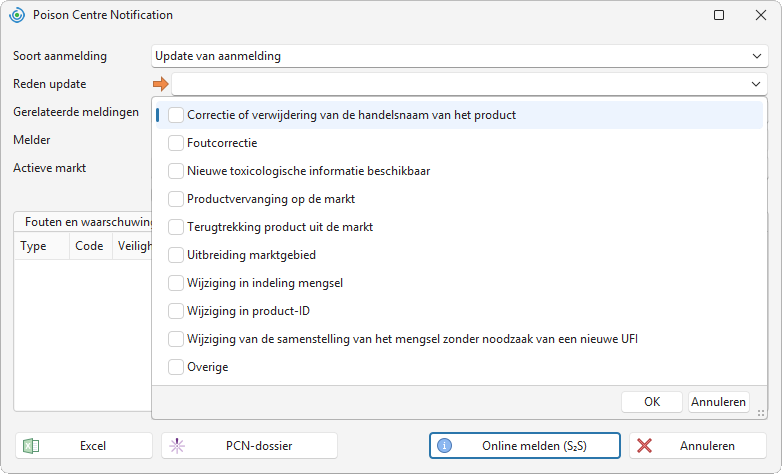Select the Overige checkbox

coord(176,367)
